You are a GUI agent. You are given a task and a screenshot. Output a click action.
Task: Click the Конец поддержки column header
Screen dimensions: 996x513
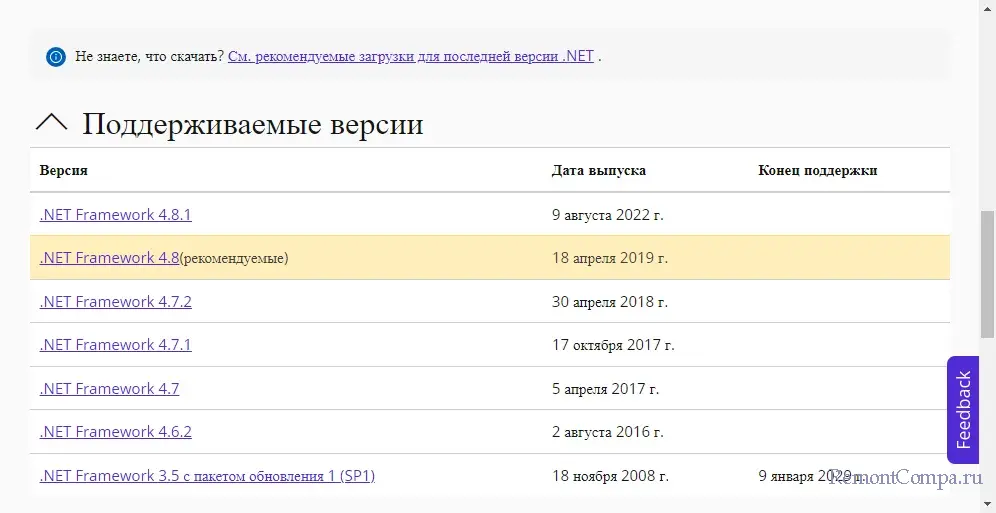click(x=817, y=170)
